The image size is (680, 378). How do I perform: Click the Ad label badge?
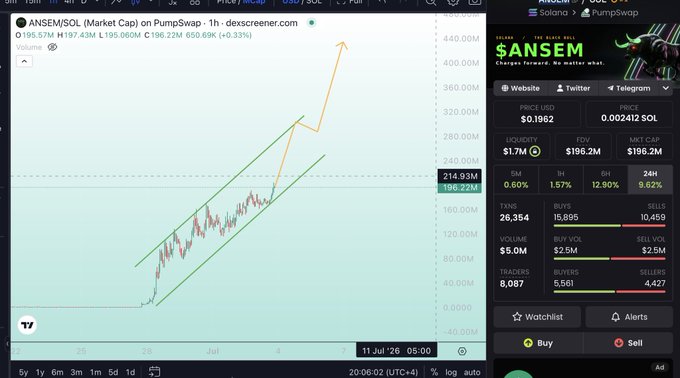[x=660, y=368]
